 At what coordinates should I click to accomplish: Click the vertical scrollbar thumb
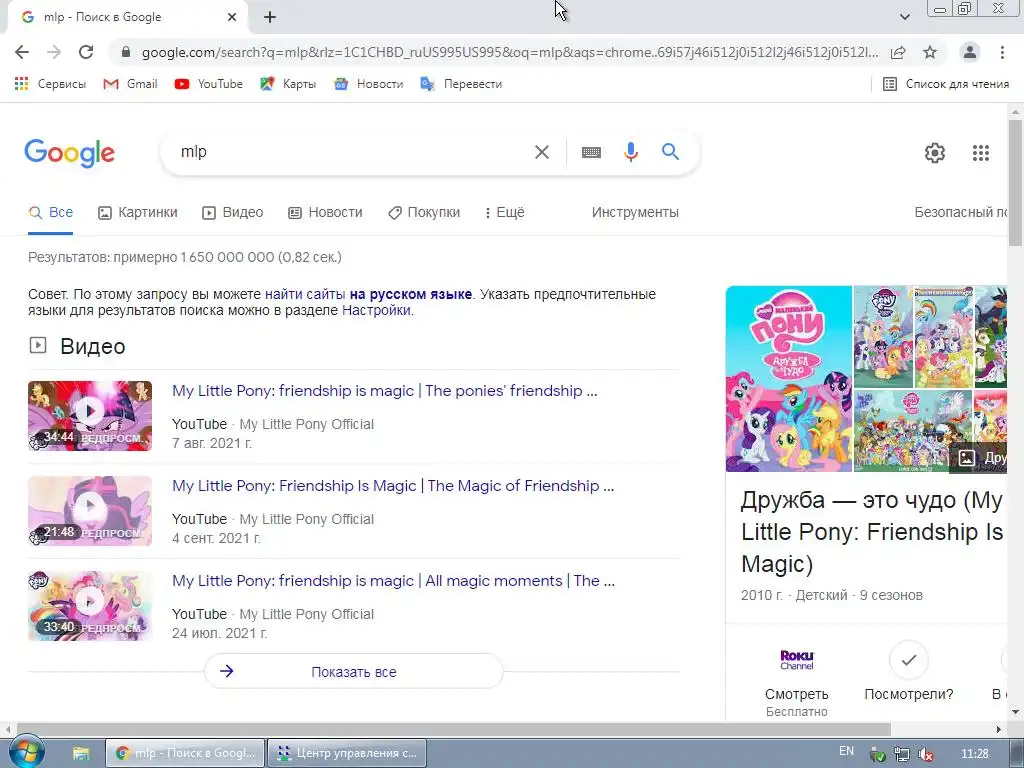(x=1016, y=183)
